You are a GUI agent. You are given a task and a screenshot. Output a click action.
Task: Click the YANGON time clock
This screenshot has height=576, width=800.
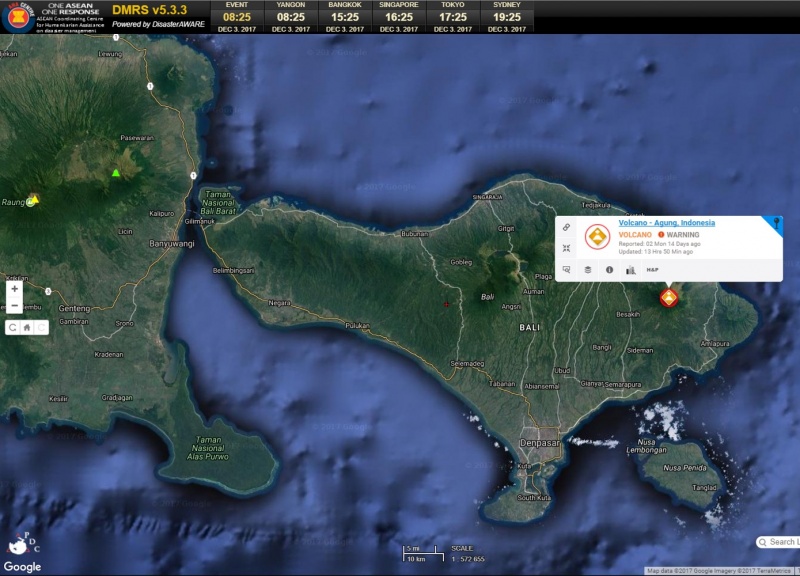(291, 17)
